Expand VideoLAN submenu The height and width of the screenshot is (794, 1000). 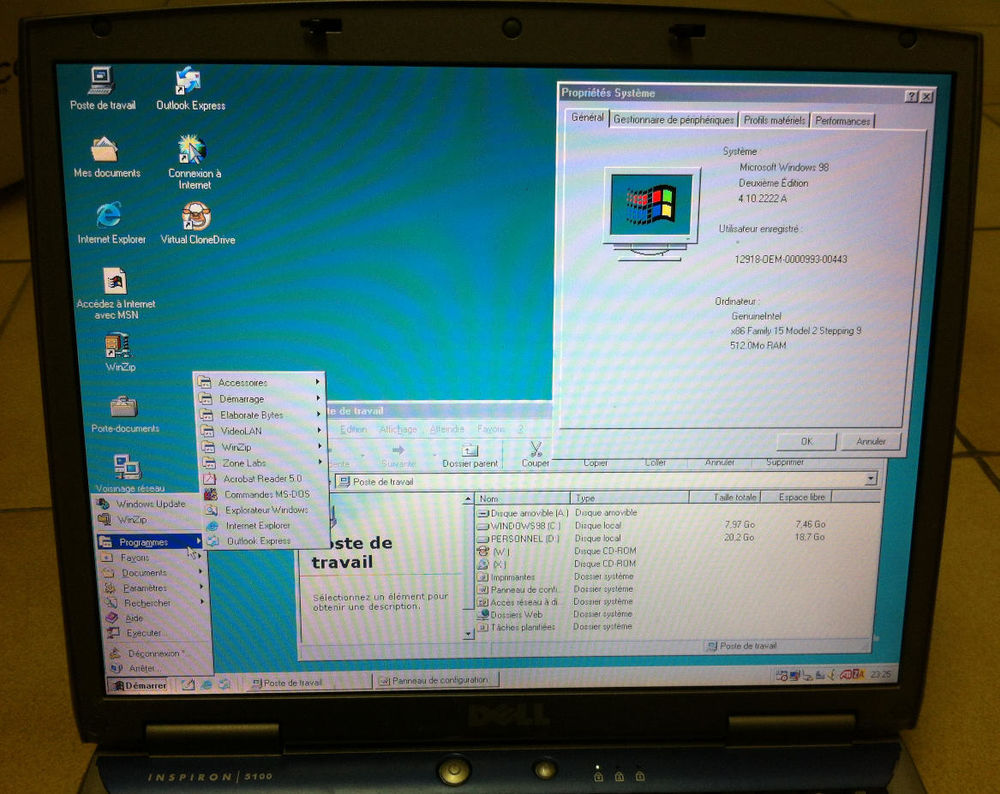pos(261,431)
